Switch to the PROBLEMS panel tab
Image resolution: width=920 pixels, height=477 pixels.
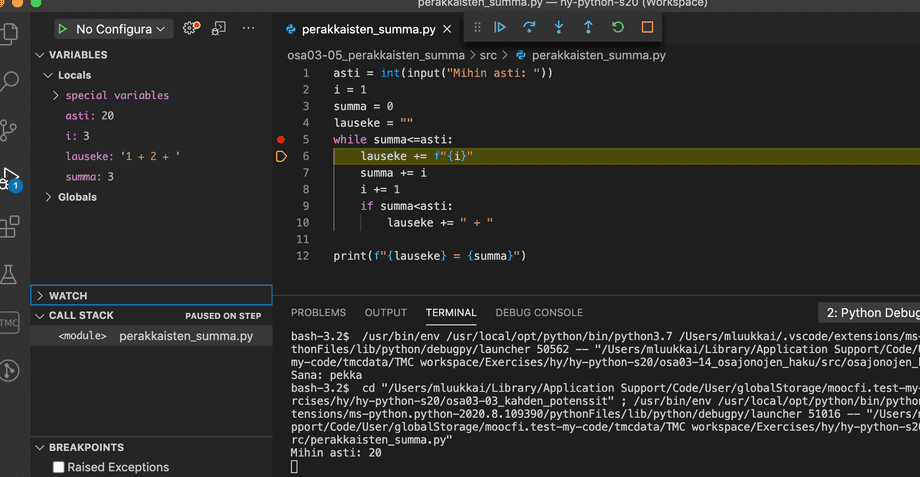318,313
